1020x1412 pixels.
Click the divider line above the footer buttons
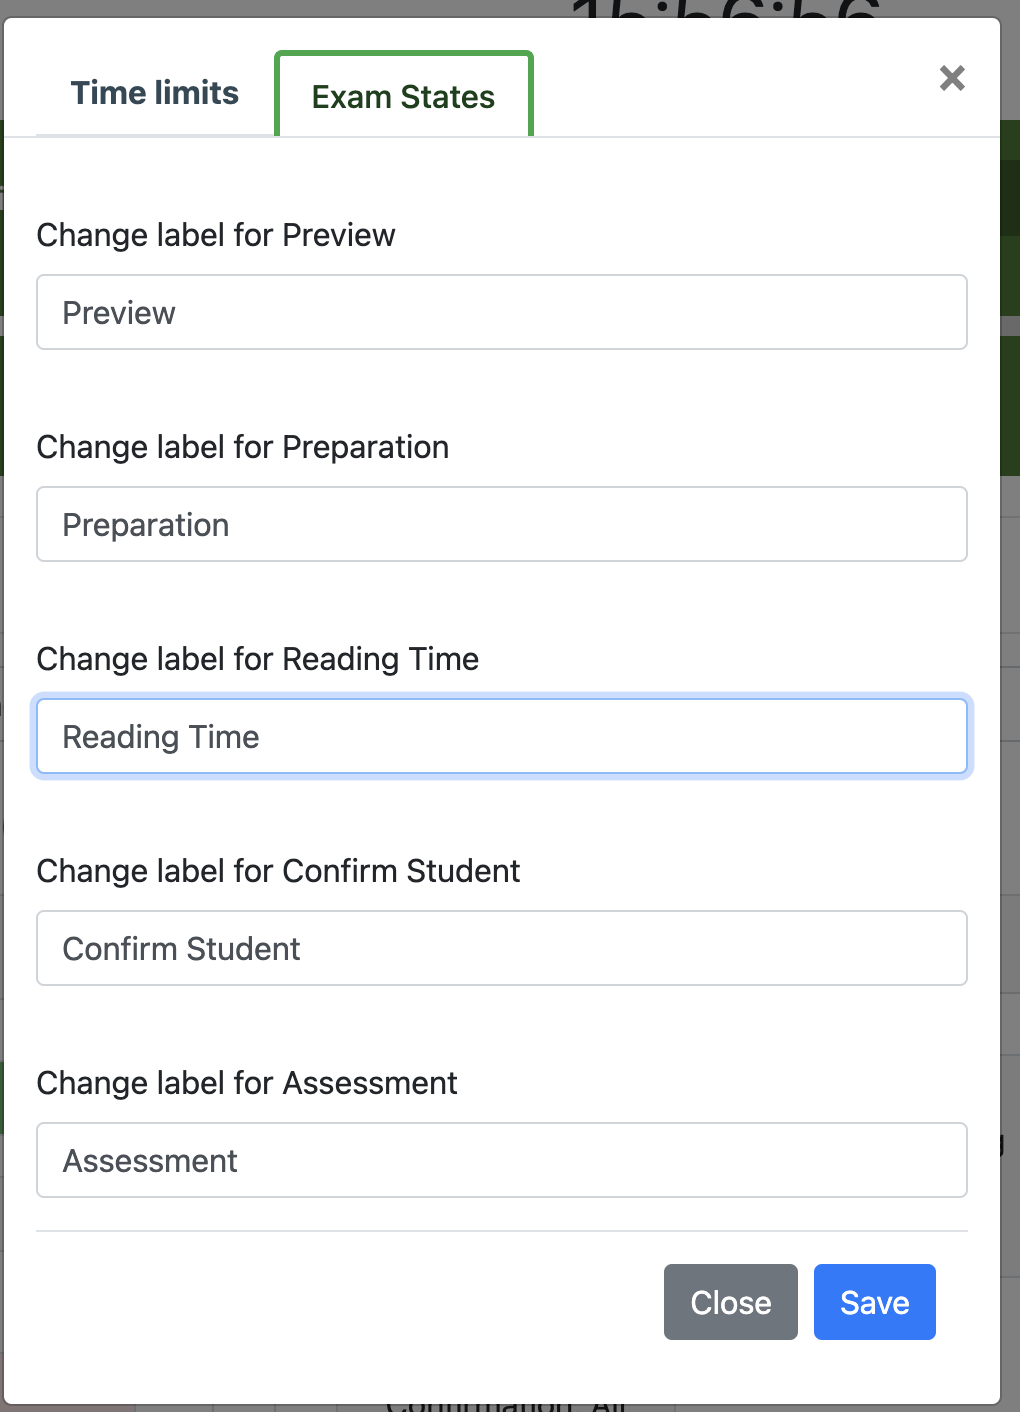502,1231
